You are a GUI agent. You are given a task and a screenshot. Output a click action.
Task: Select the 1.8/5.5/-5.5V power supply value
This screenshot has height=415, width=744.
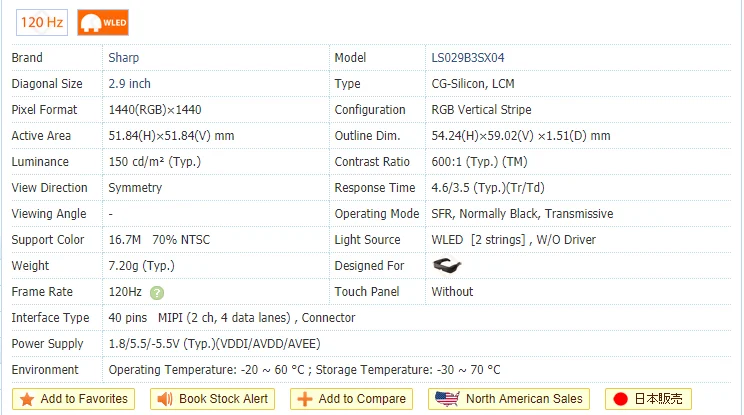tap(214, 344)
